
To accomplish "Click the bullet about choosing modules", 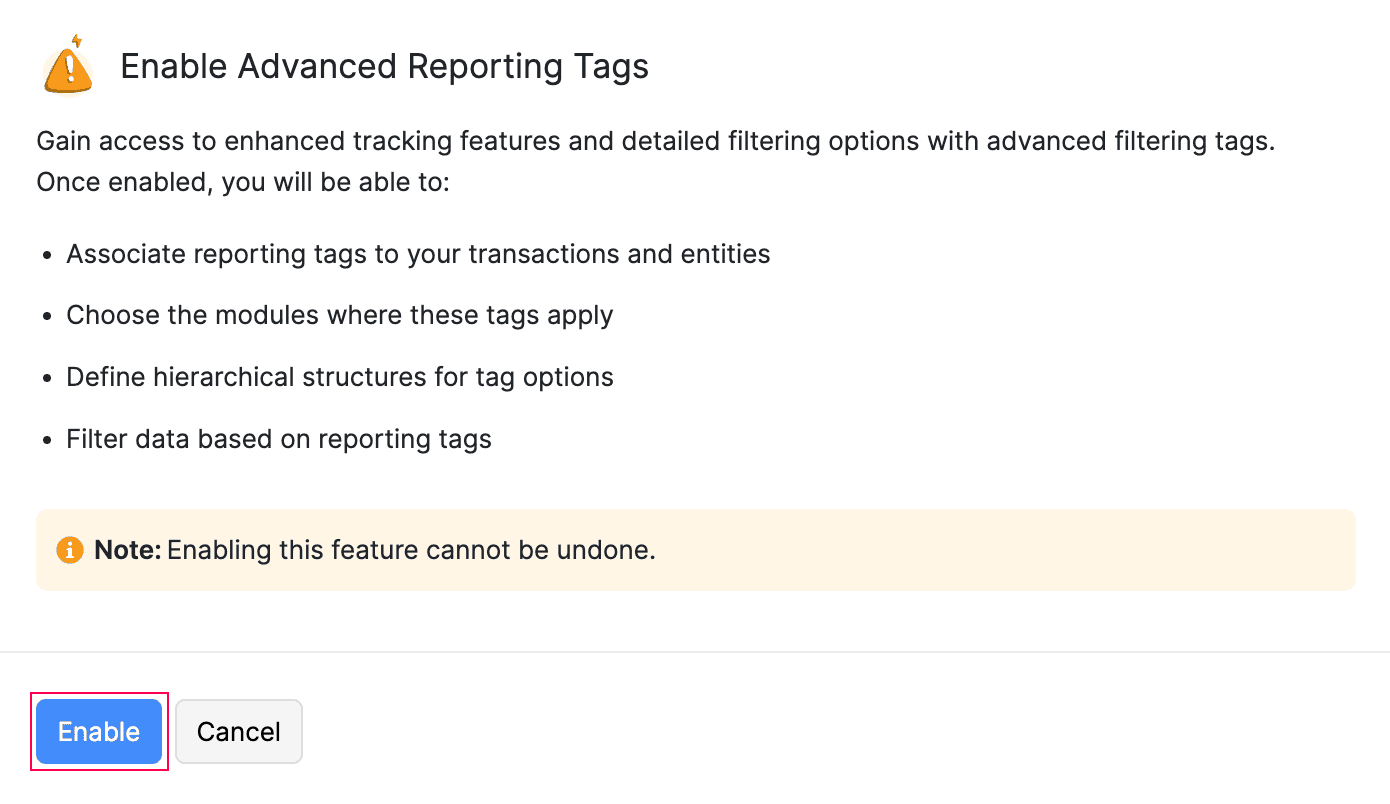I will click(x=339, y=315).
